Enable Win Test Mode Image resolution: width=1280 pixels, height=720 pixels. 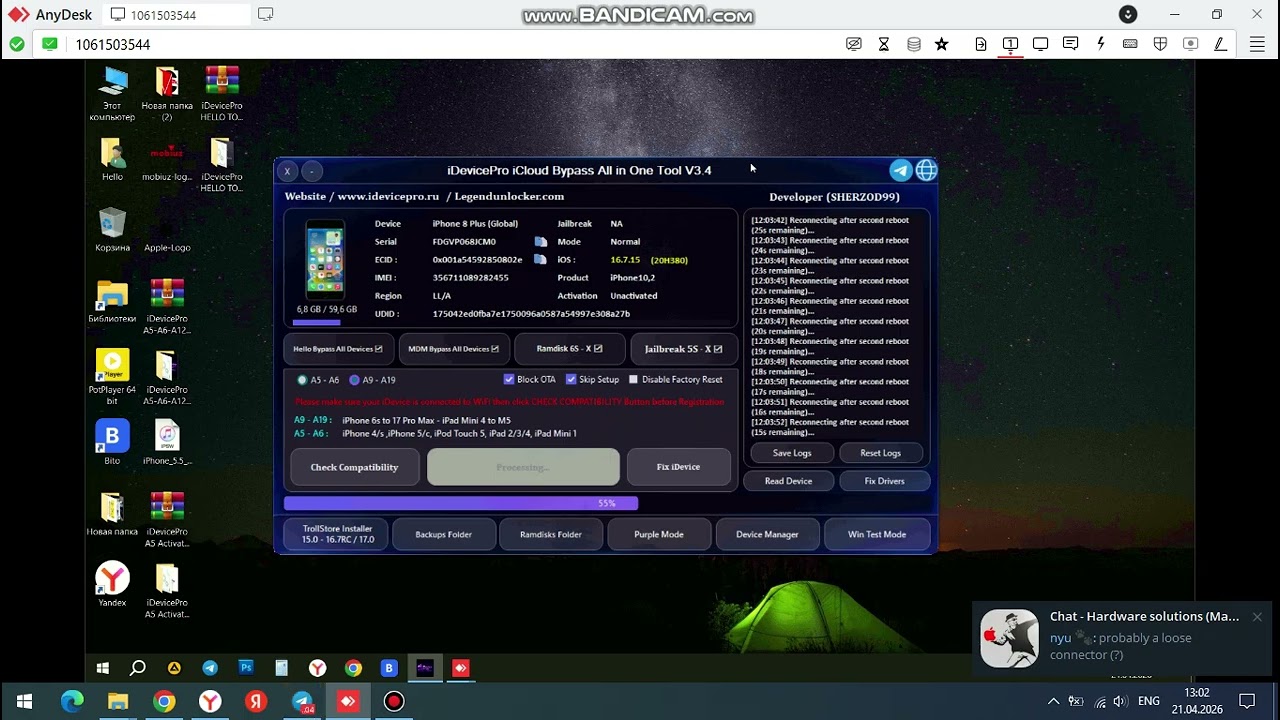[877, 534]
